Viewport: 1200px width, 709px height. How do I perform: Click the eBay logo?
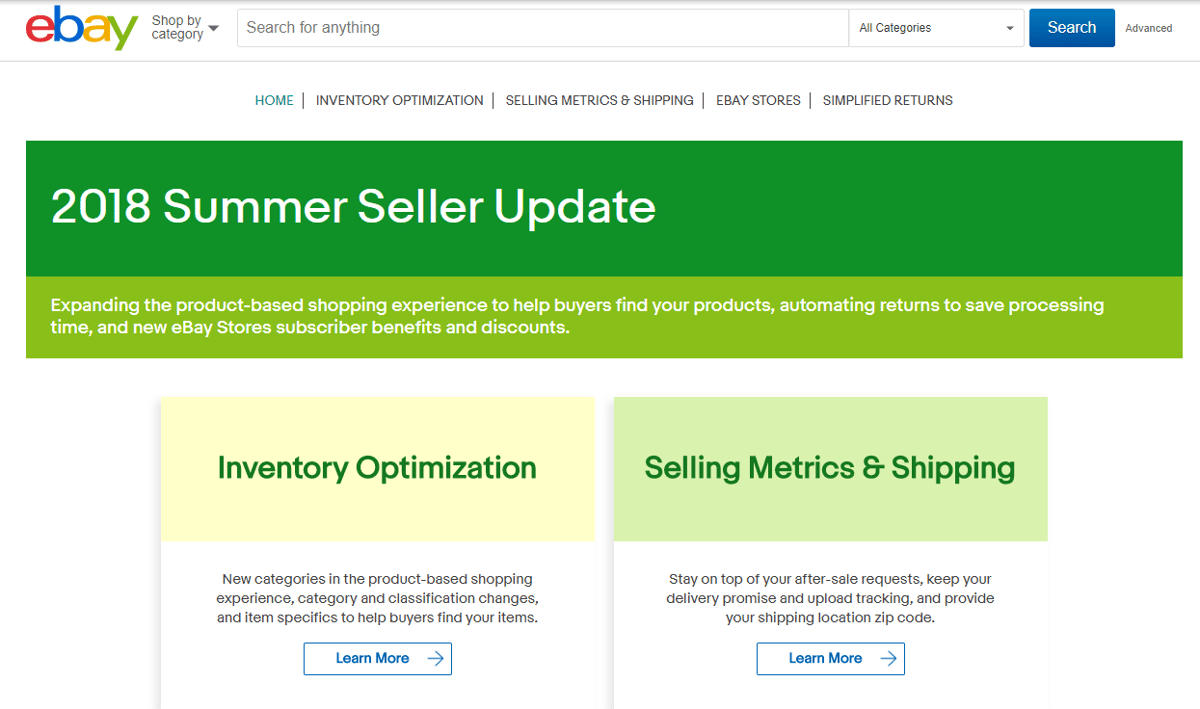82,28
